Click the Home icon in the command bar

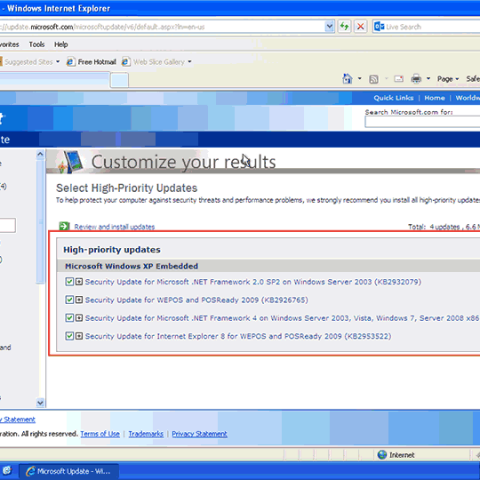pyautogui.click(x=347, y=79)
